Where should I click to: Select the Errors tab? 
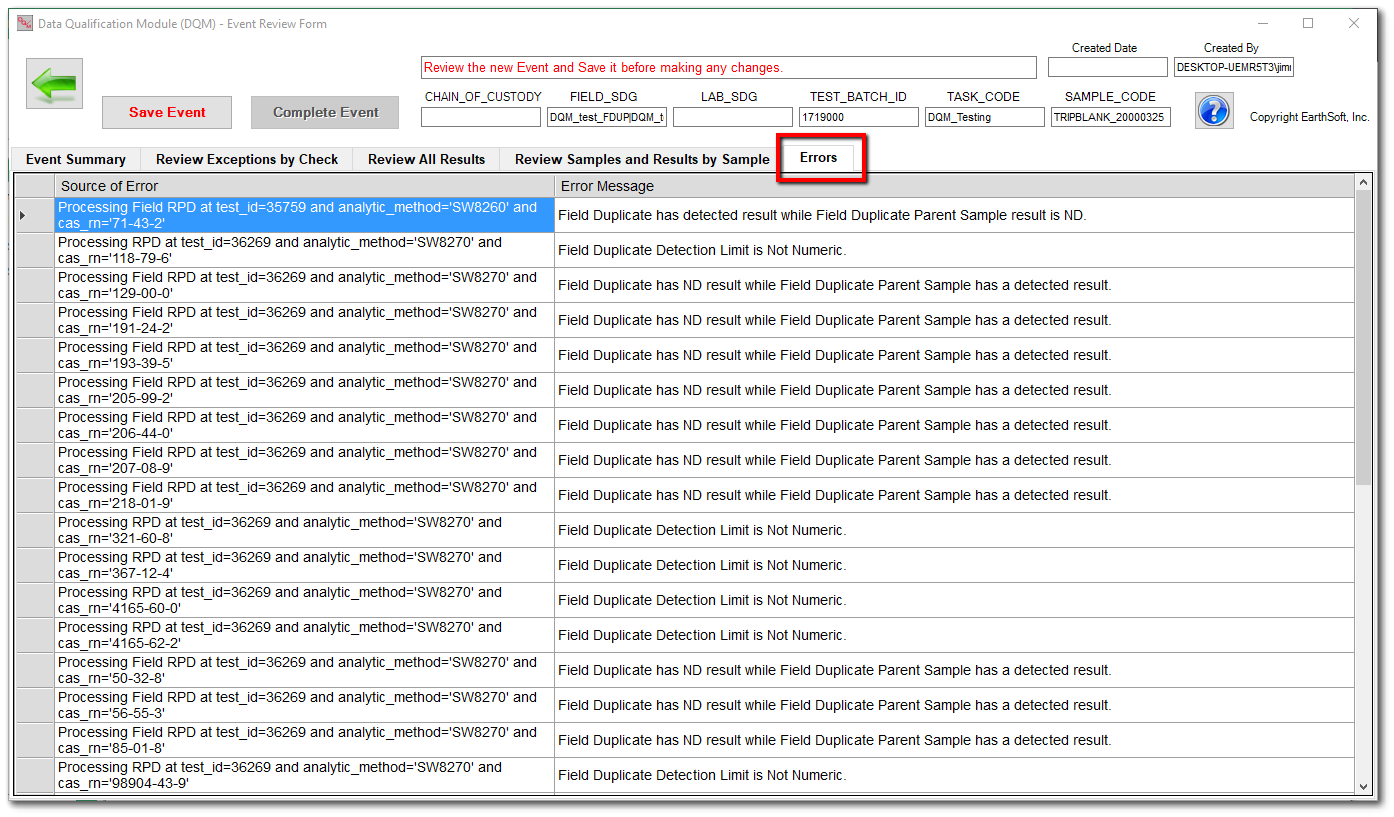(x=818, y=158)
